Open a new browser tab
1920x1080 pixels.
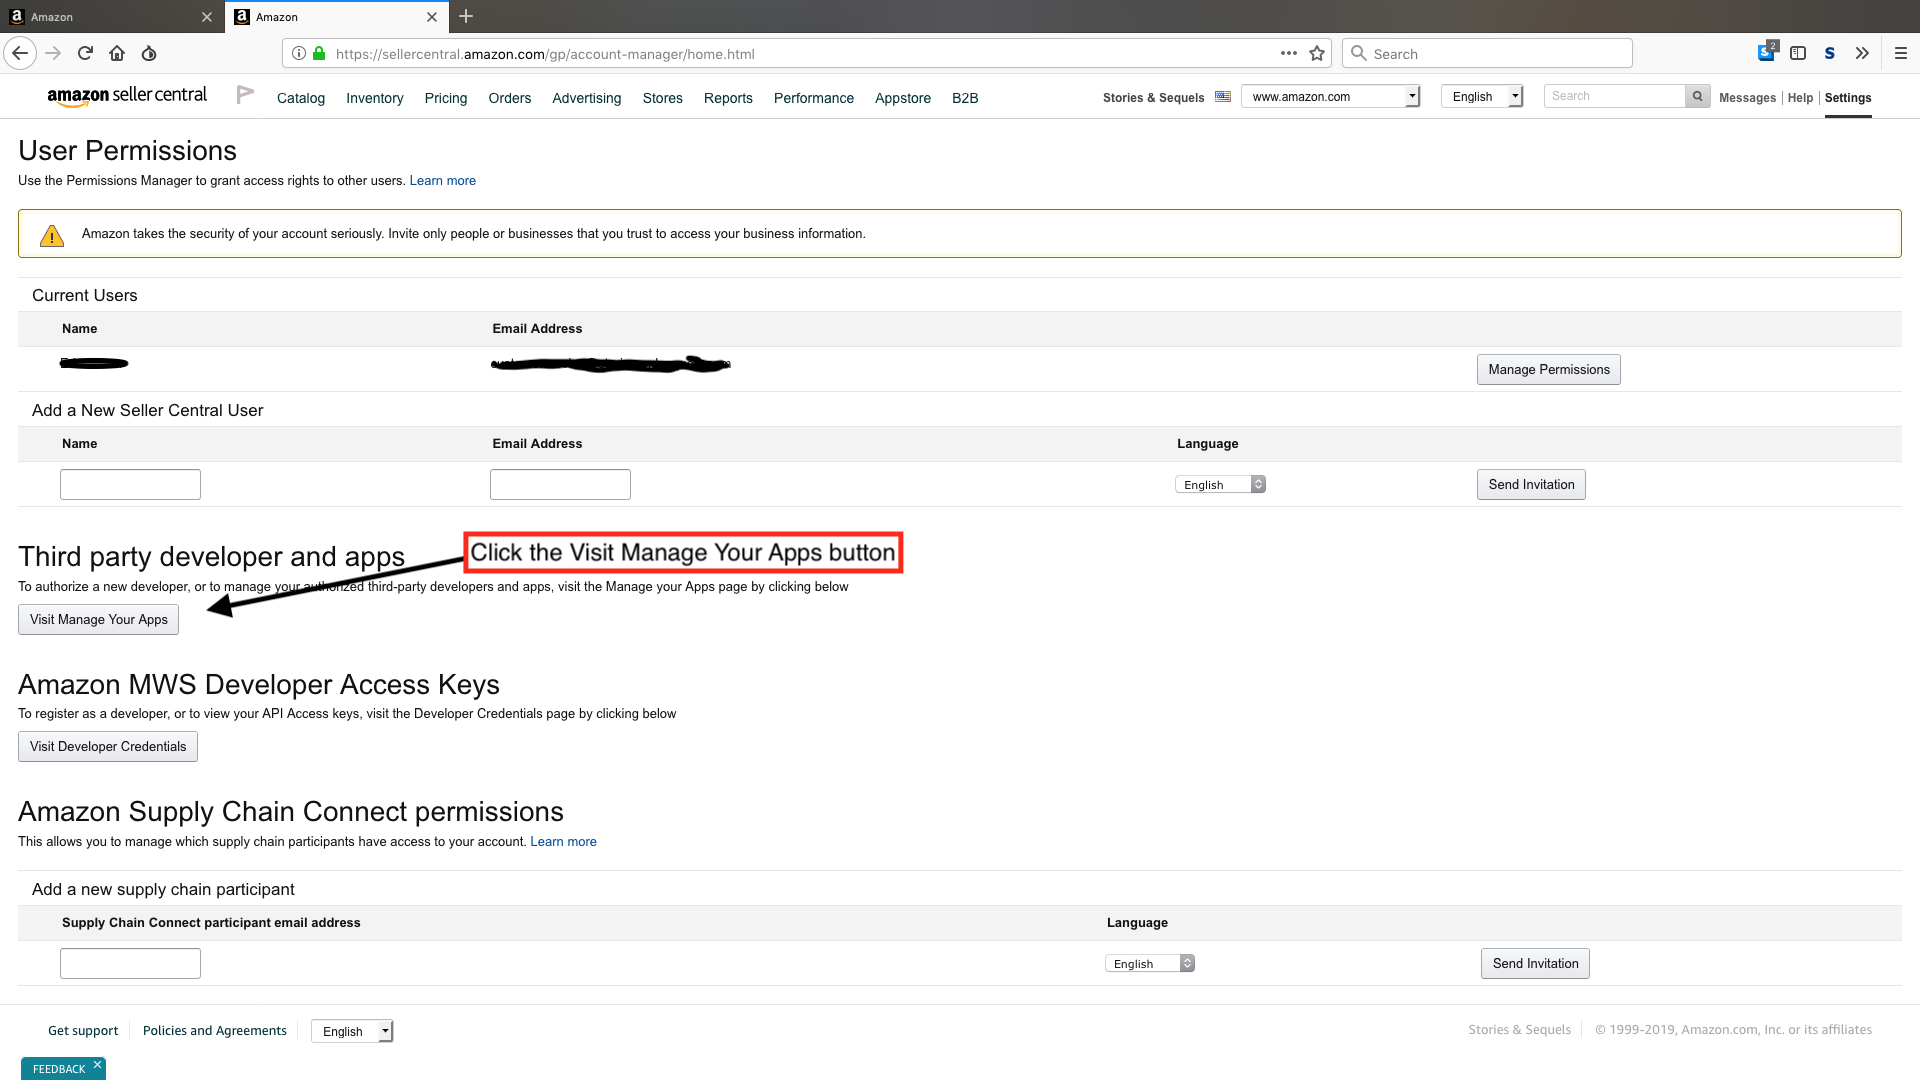[466, 17]
